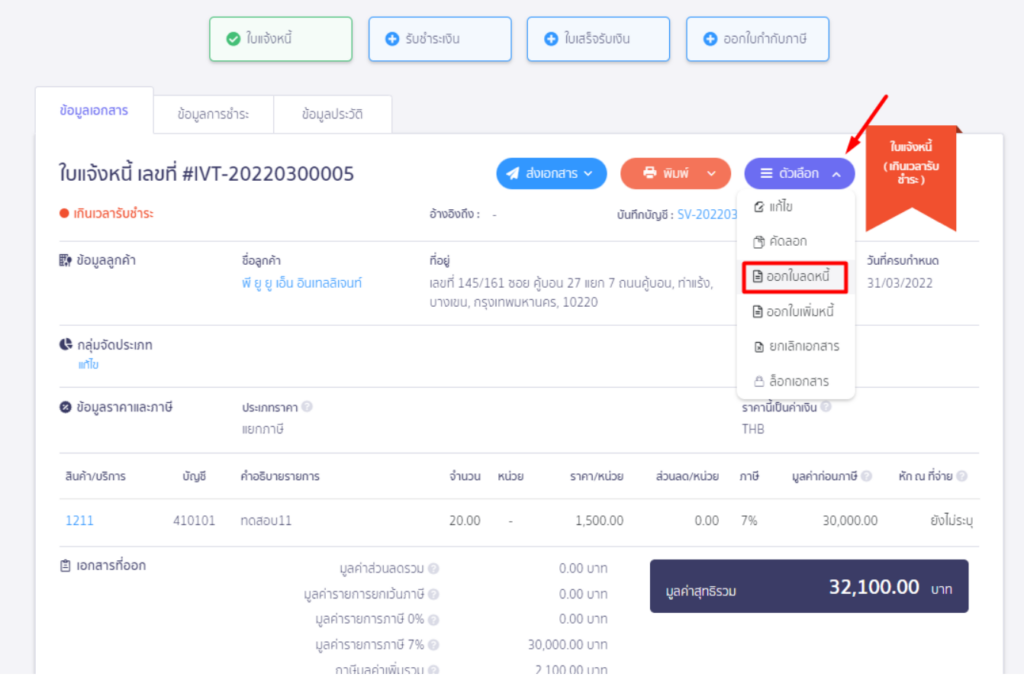Click plus icon on รับชำระเงิน step
This screenshot has height=677, width=1024.
click(392, 39)
